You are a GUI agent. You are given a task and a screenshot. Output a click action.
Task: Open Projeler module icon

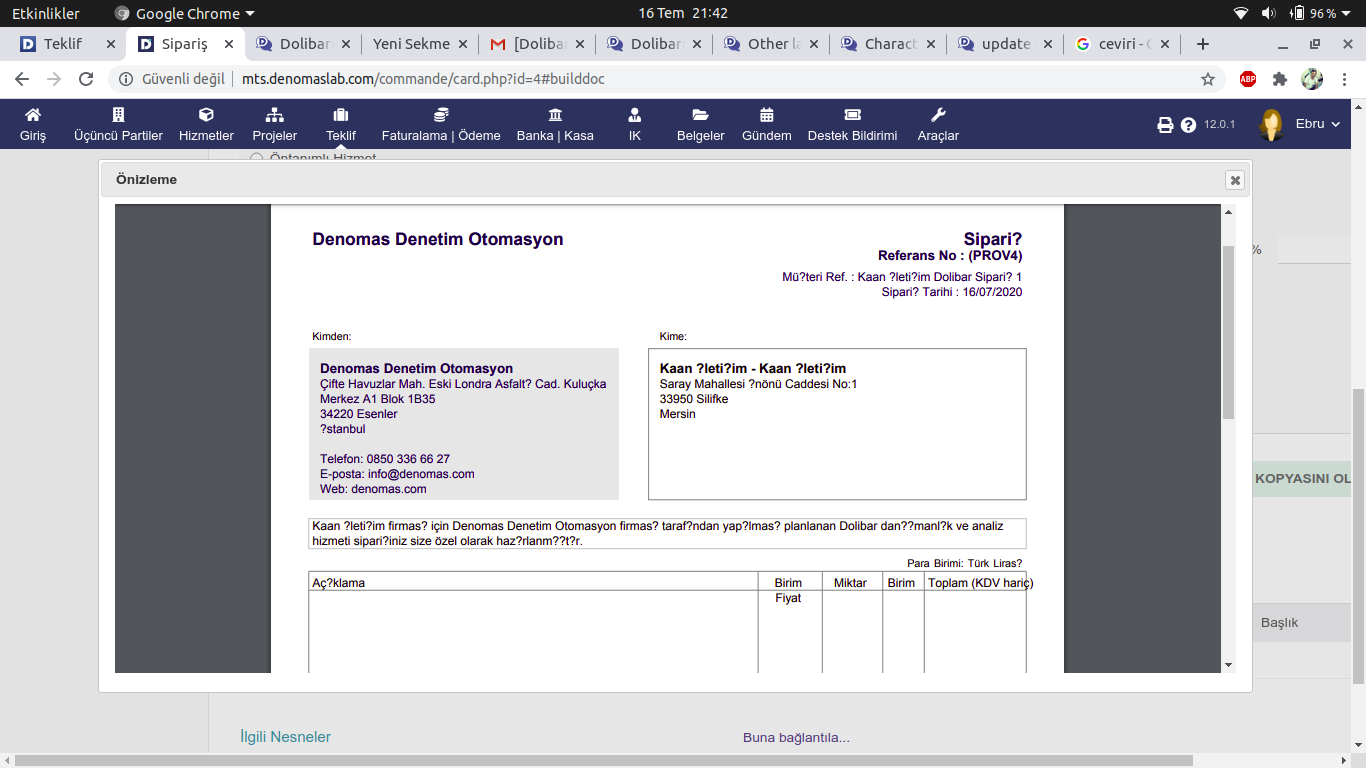pos(274,115)
